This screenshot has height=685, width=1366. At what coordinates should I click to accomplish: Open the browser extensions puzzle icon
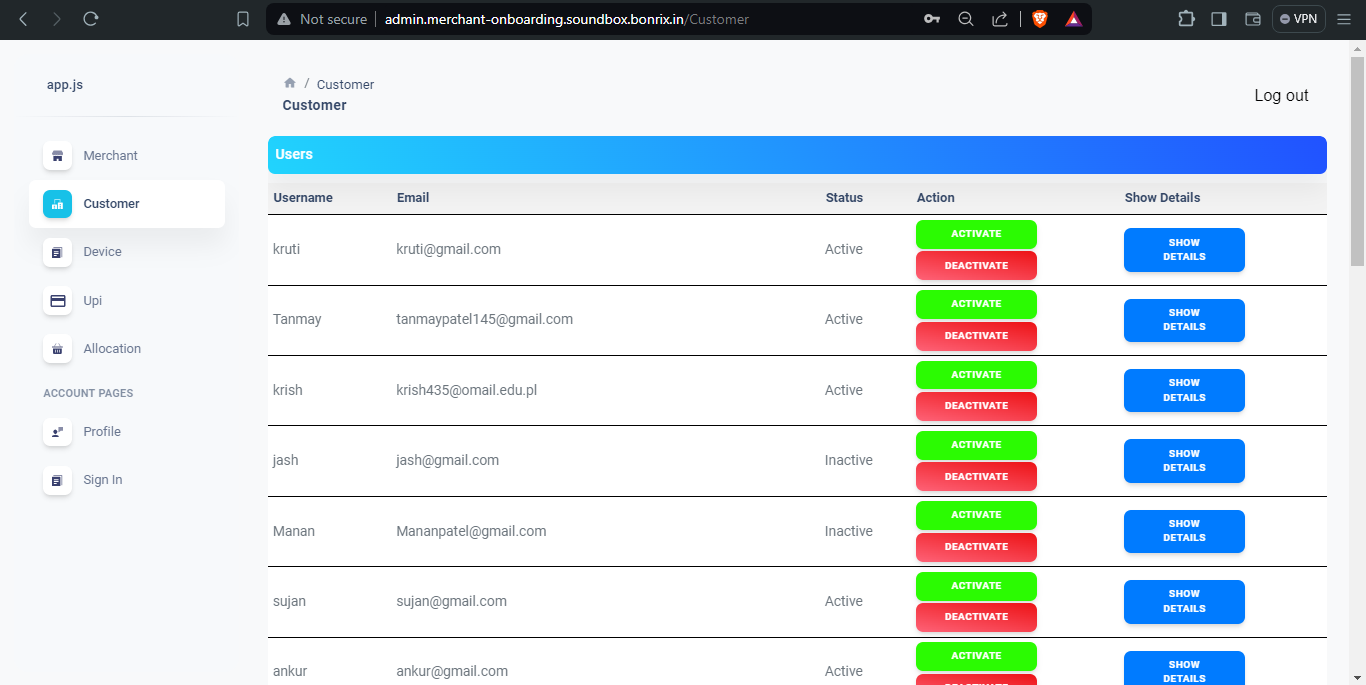1186,18
